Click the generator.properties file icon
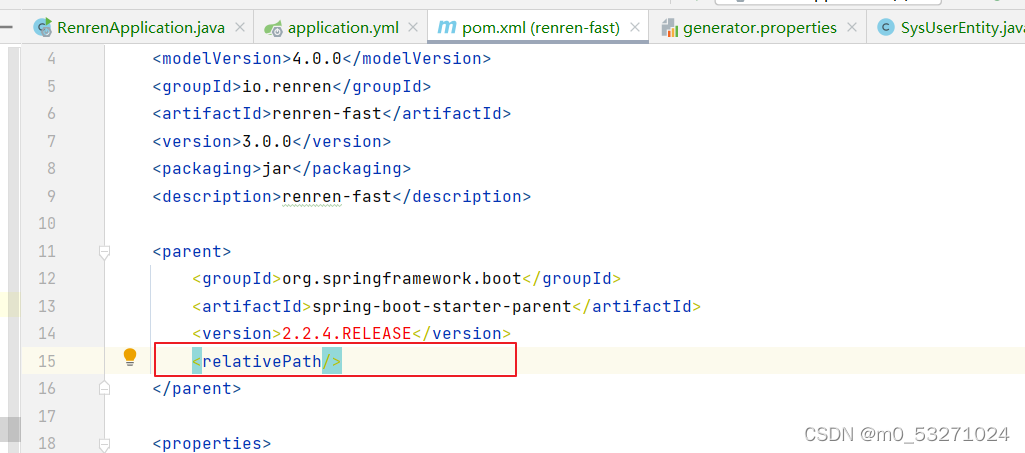The height and width of the screenshot is (453, 1025). [x=669, y=27]
